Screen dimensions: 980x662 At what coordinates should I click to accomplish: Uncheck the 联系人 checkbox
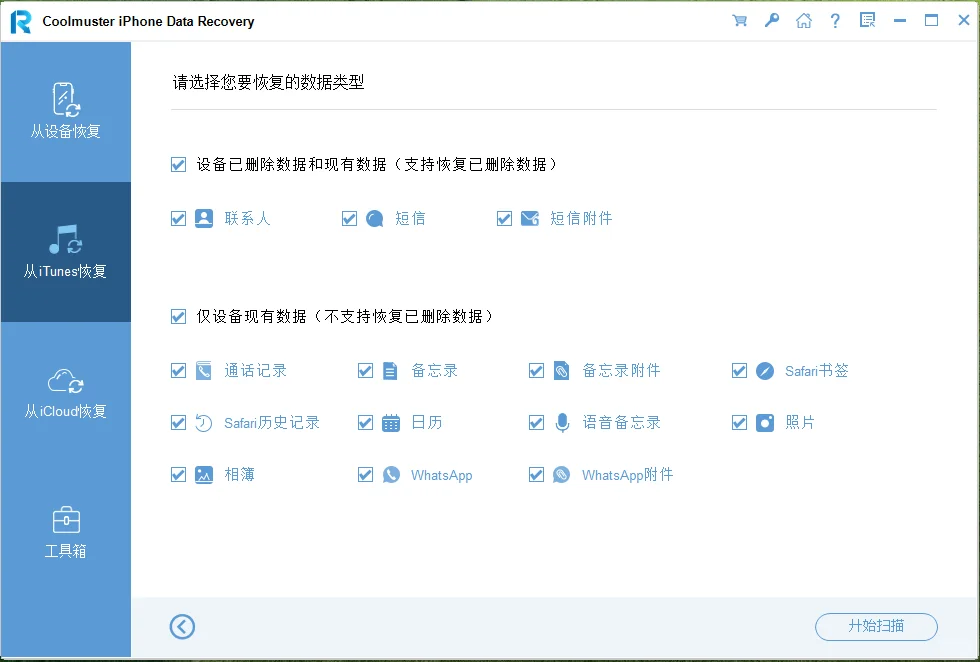pyautogui.click(x=178, y=218)
